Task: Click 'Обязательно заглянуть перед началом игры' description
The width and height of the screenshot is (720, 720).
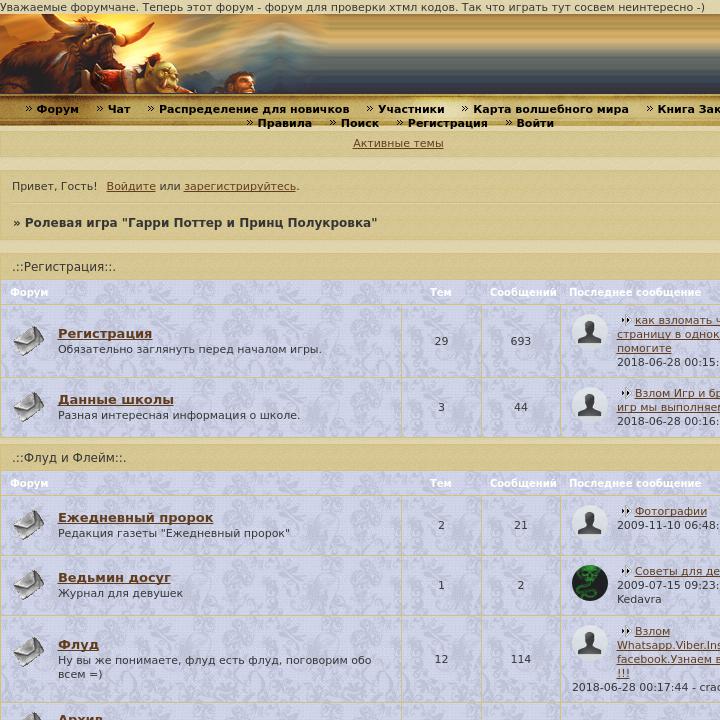Action: click(x=190, y=349)
